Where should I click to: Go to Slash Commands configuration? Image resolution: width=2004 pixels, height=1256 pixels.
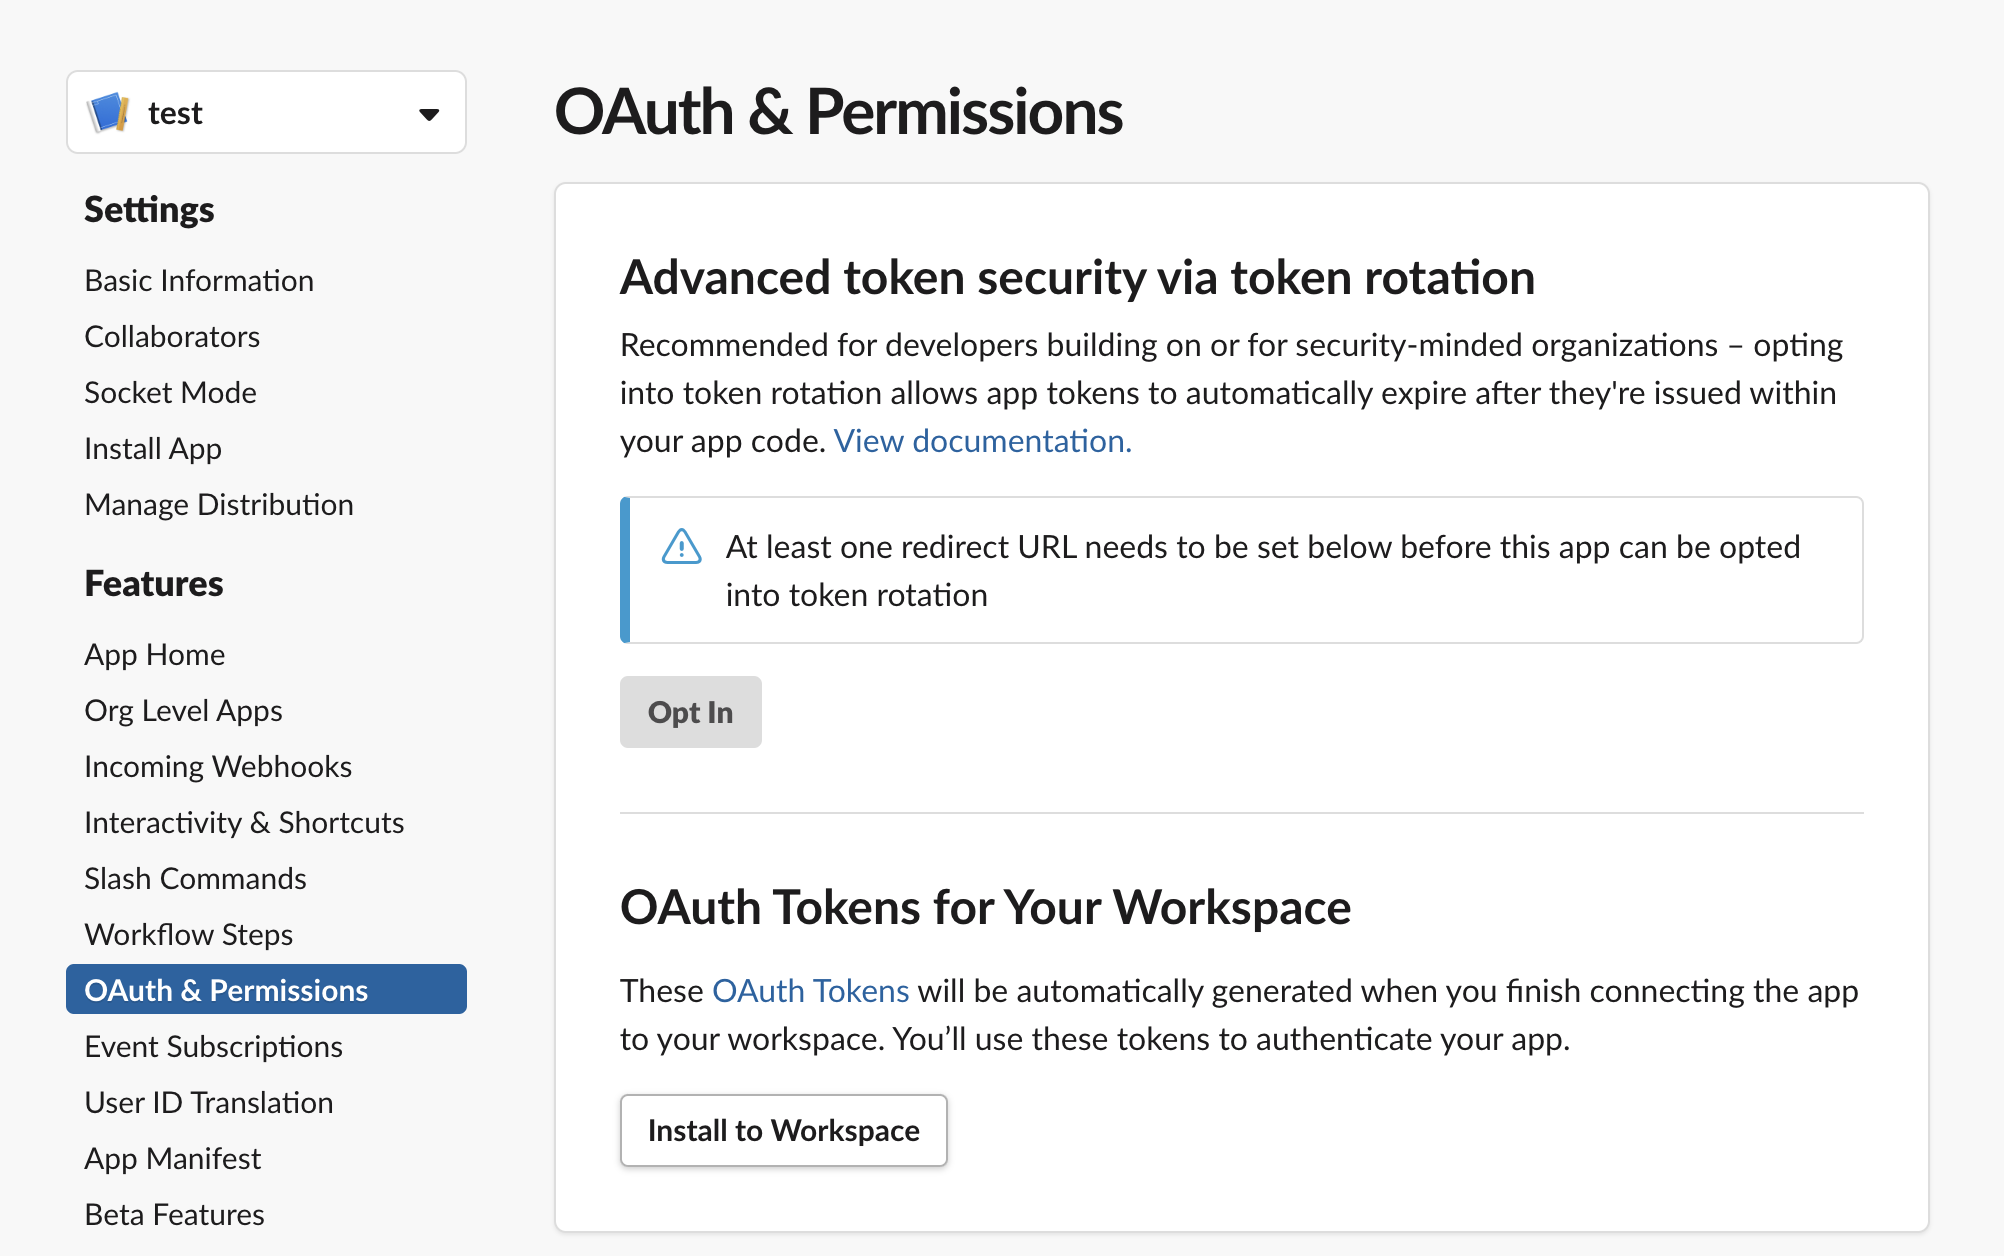[196, 878]
